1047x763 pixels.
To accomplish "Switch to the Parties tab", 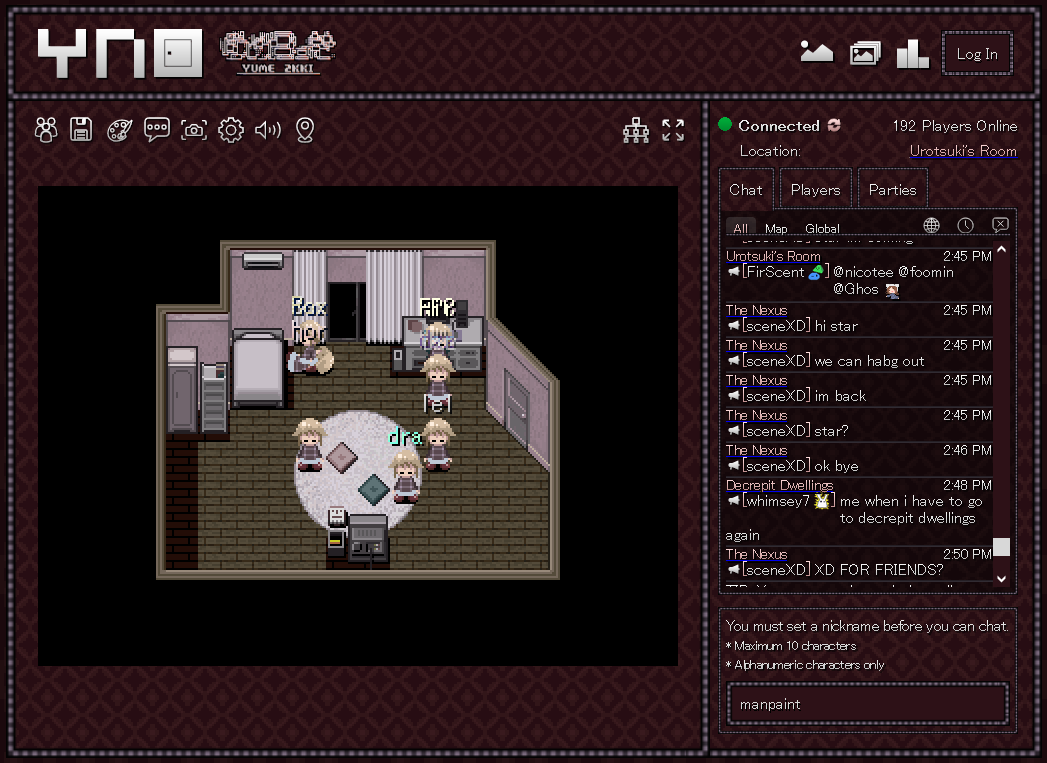I will [892, 189].
